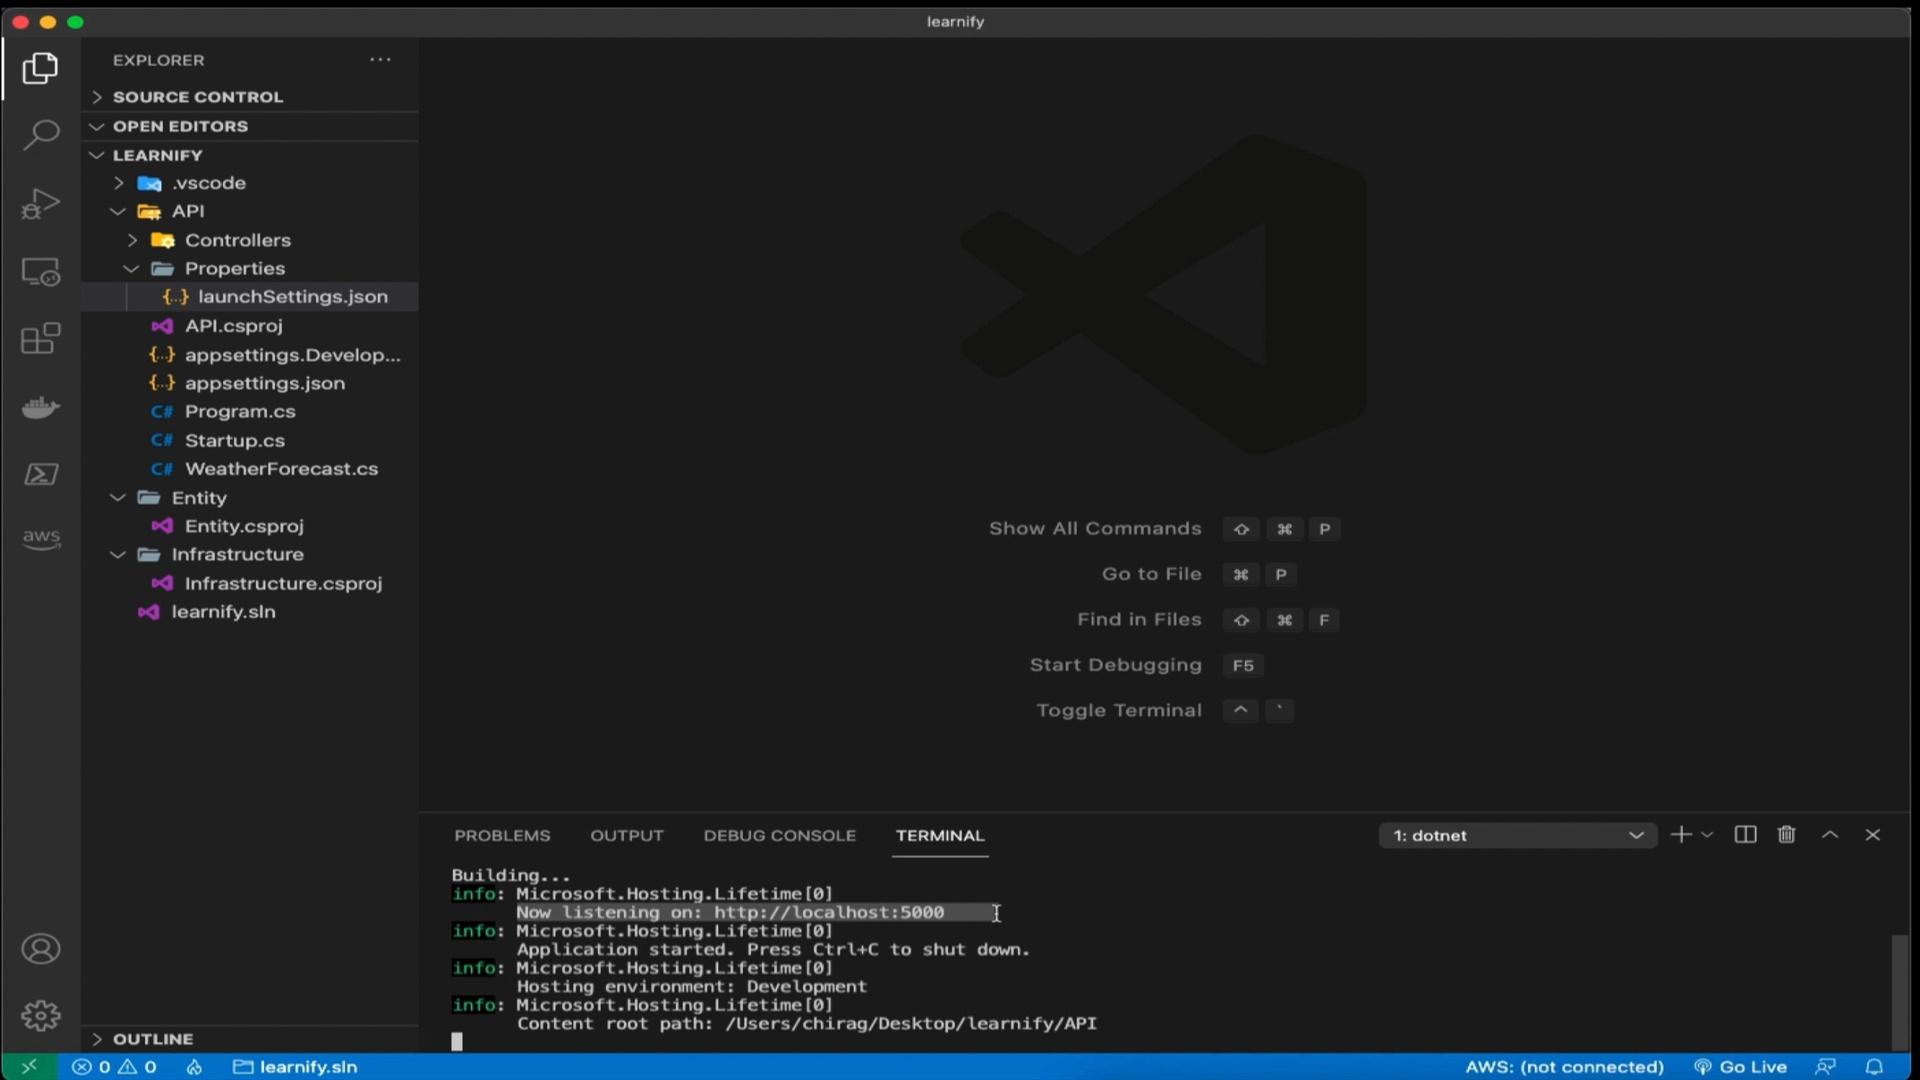This screenshot has width=1920, height=1080.
Task: Open Infrastructure.csproj file
Action: click(250, 583)
